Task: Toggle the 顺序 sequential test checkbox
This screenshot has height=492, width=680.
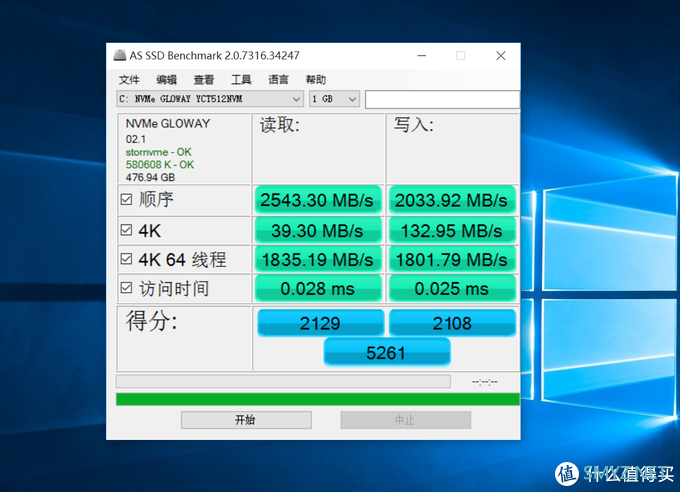Action: [126, 200]
